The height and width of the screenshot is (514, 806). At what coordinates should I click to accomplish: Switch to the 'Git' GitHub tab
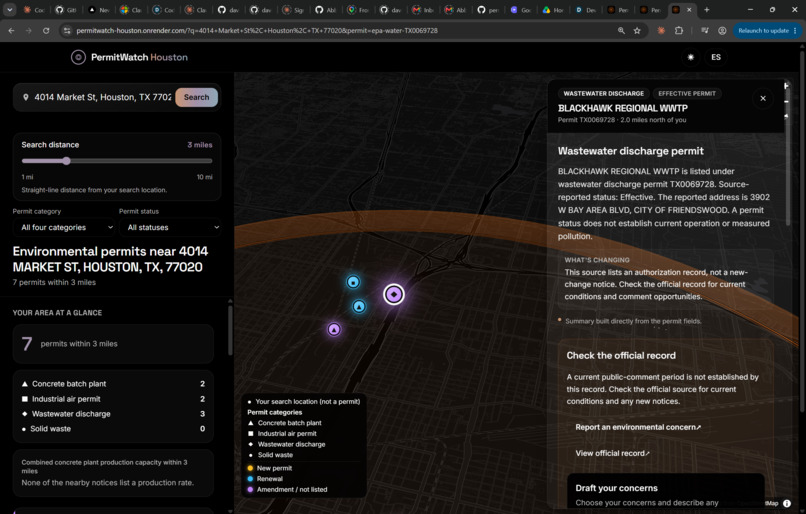coord(65,10)
